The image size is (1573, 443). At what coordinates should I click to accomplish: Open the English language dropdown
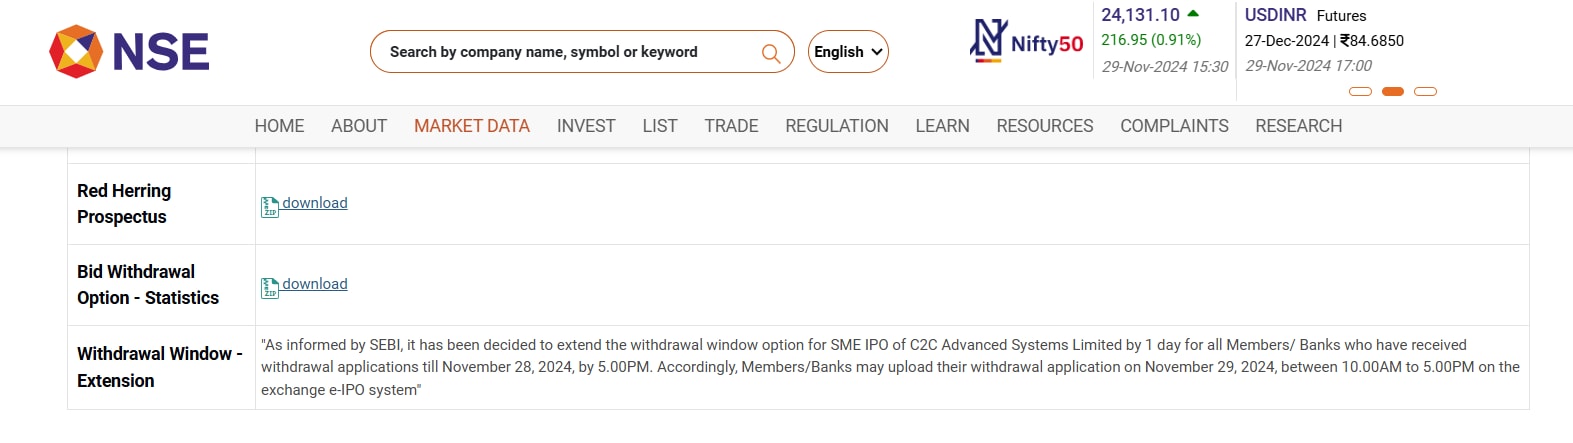click(848, 52)
